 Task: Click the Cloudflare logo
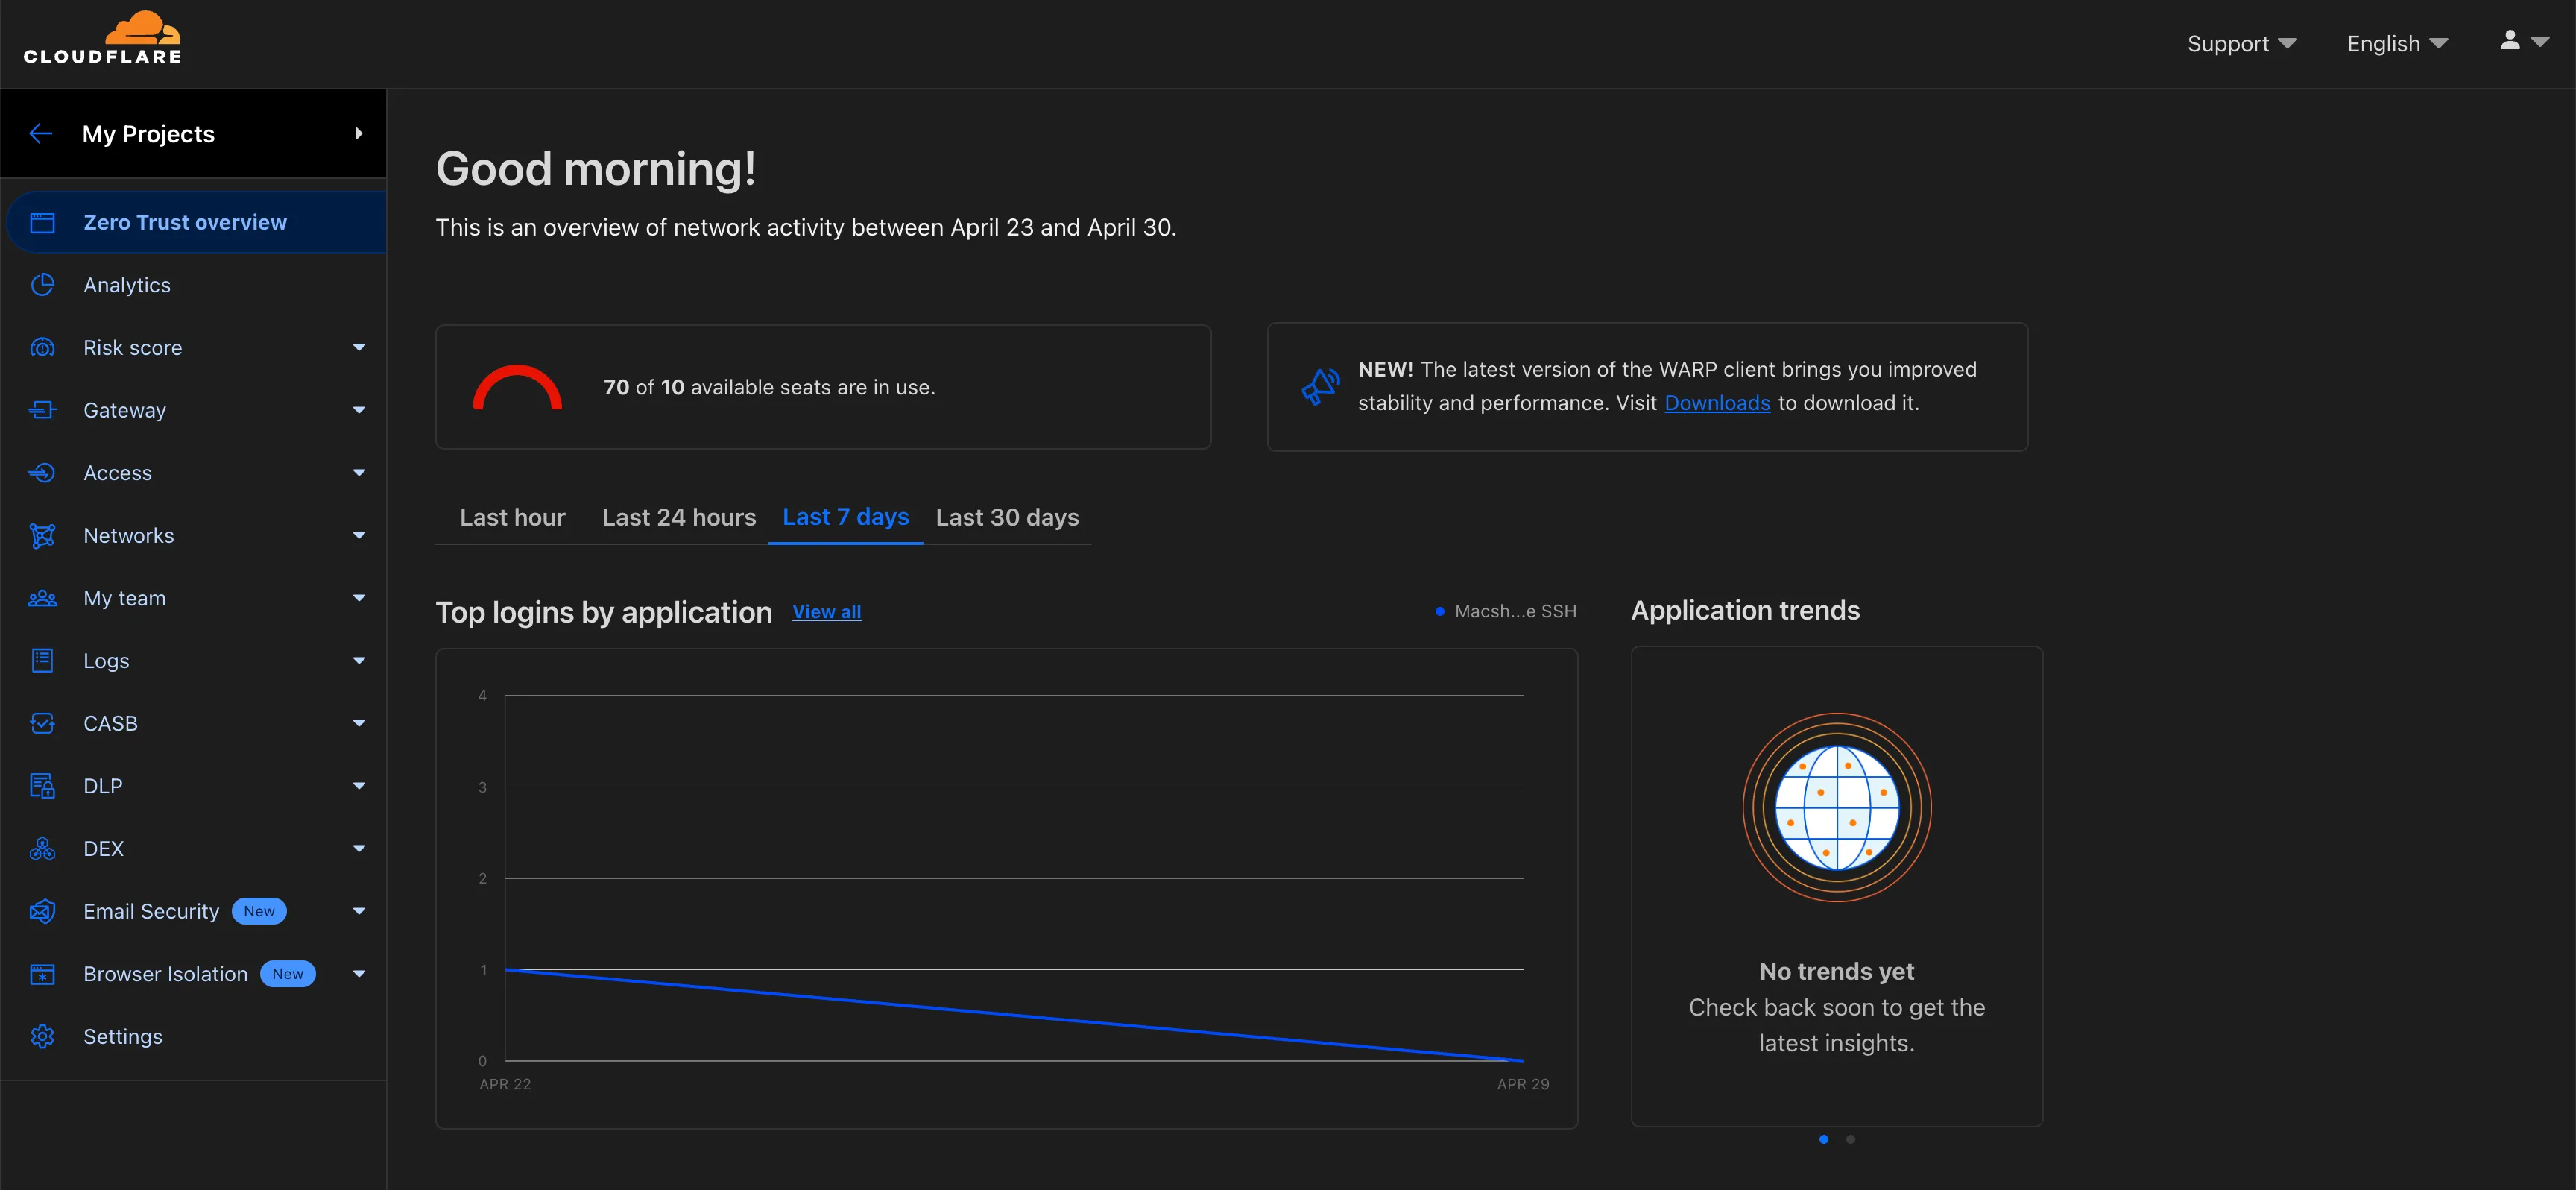pos(103,36)
